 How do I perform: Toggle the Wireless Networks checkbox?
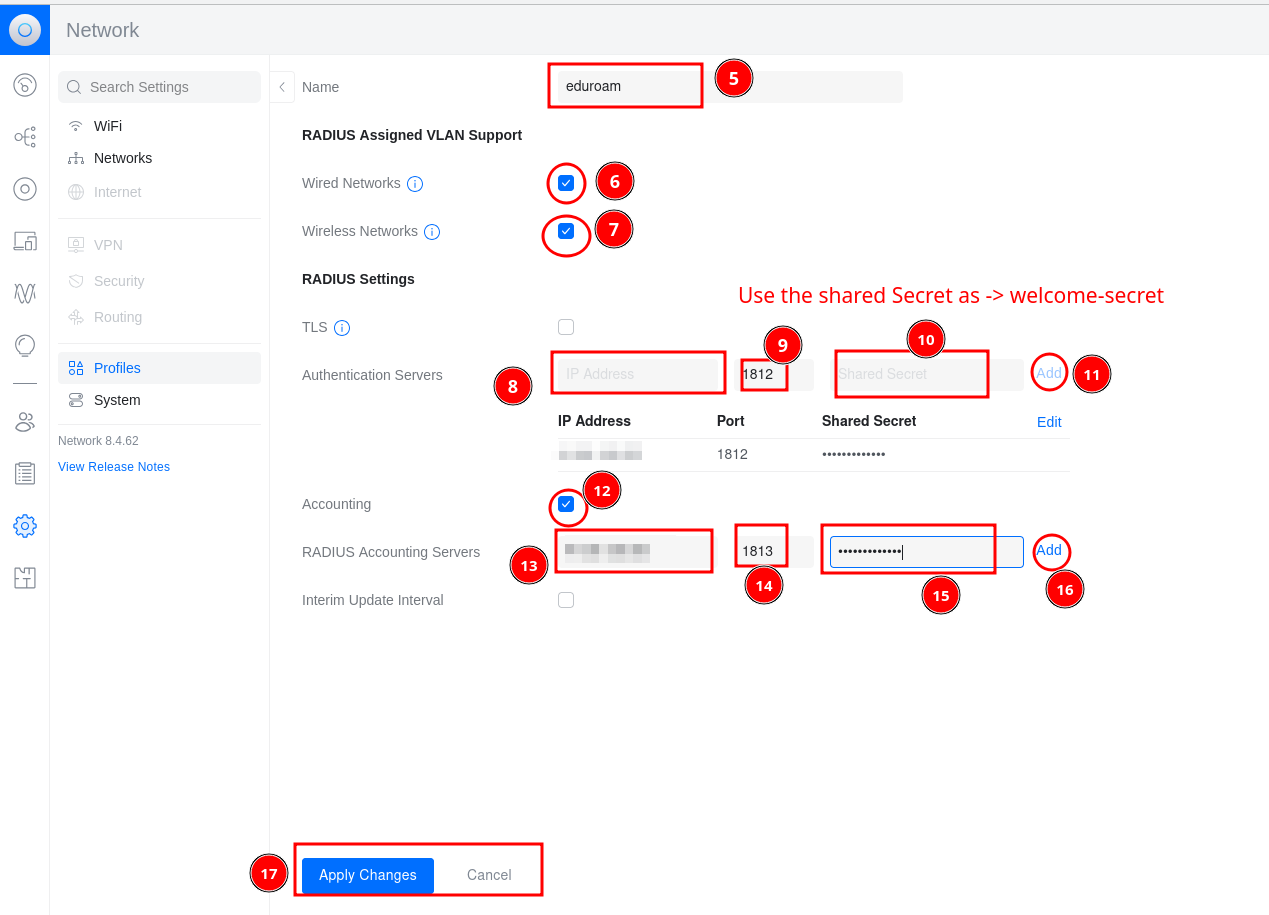tap(566, 231)
